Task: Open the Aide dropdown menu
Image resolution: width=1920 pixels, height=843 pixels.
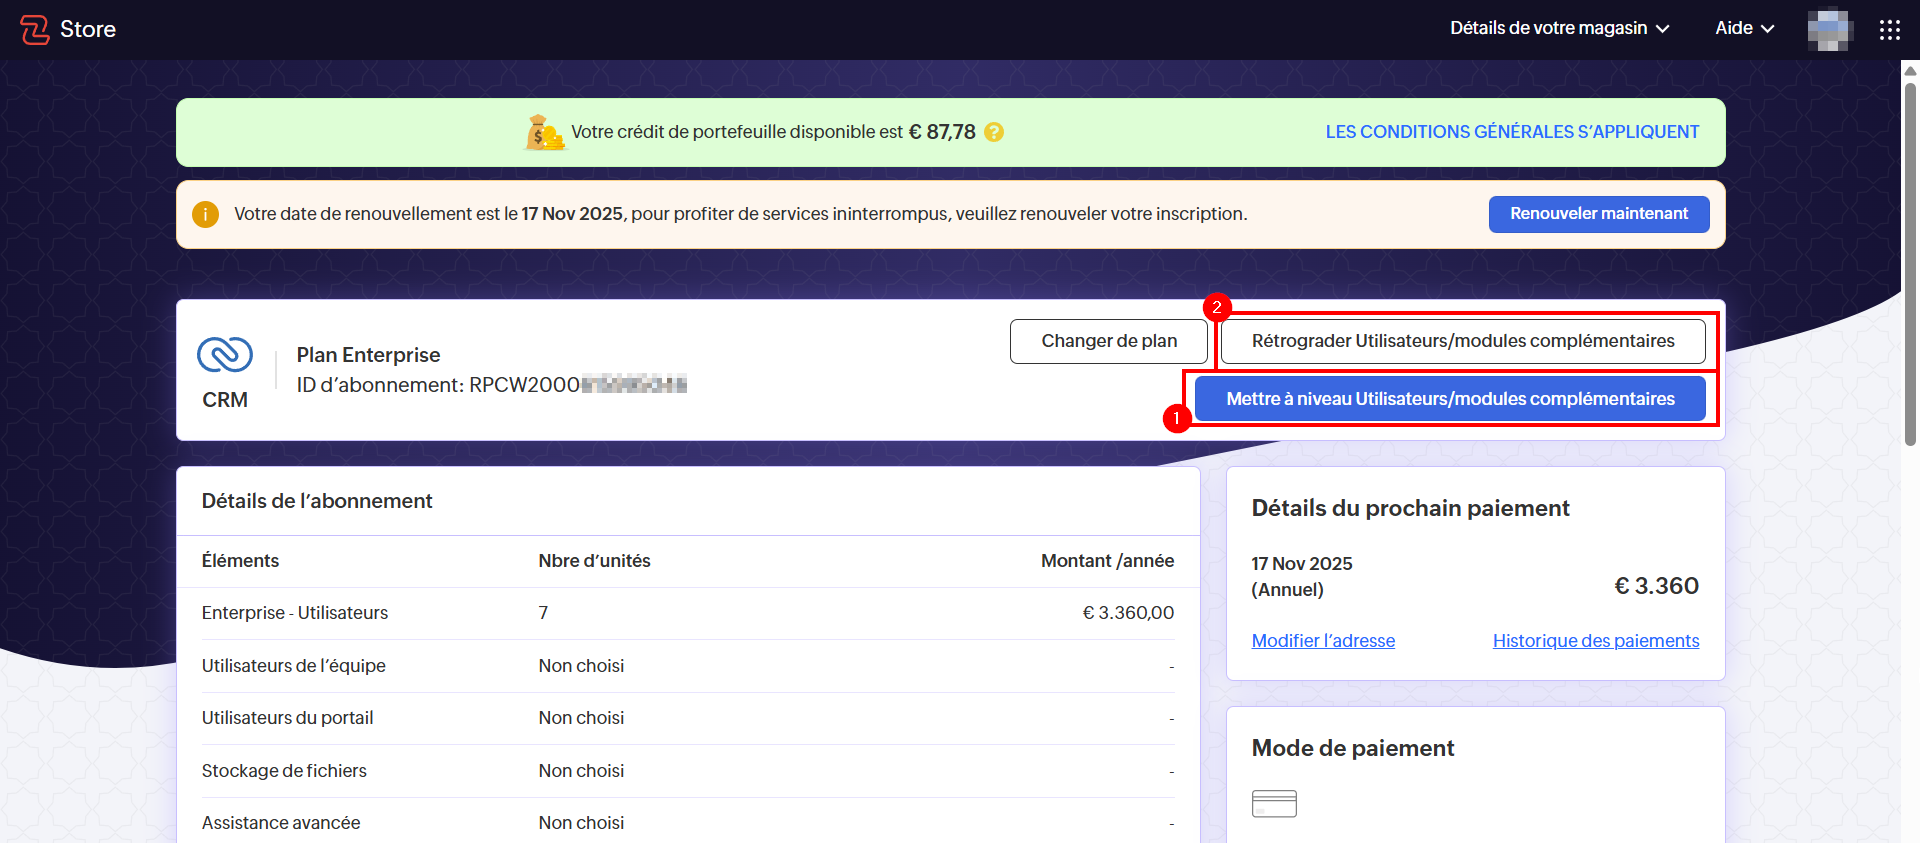Action: (1744, 29)
